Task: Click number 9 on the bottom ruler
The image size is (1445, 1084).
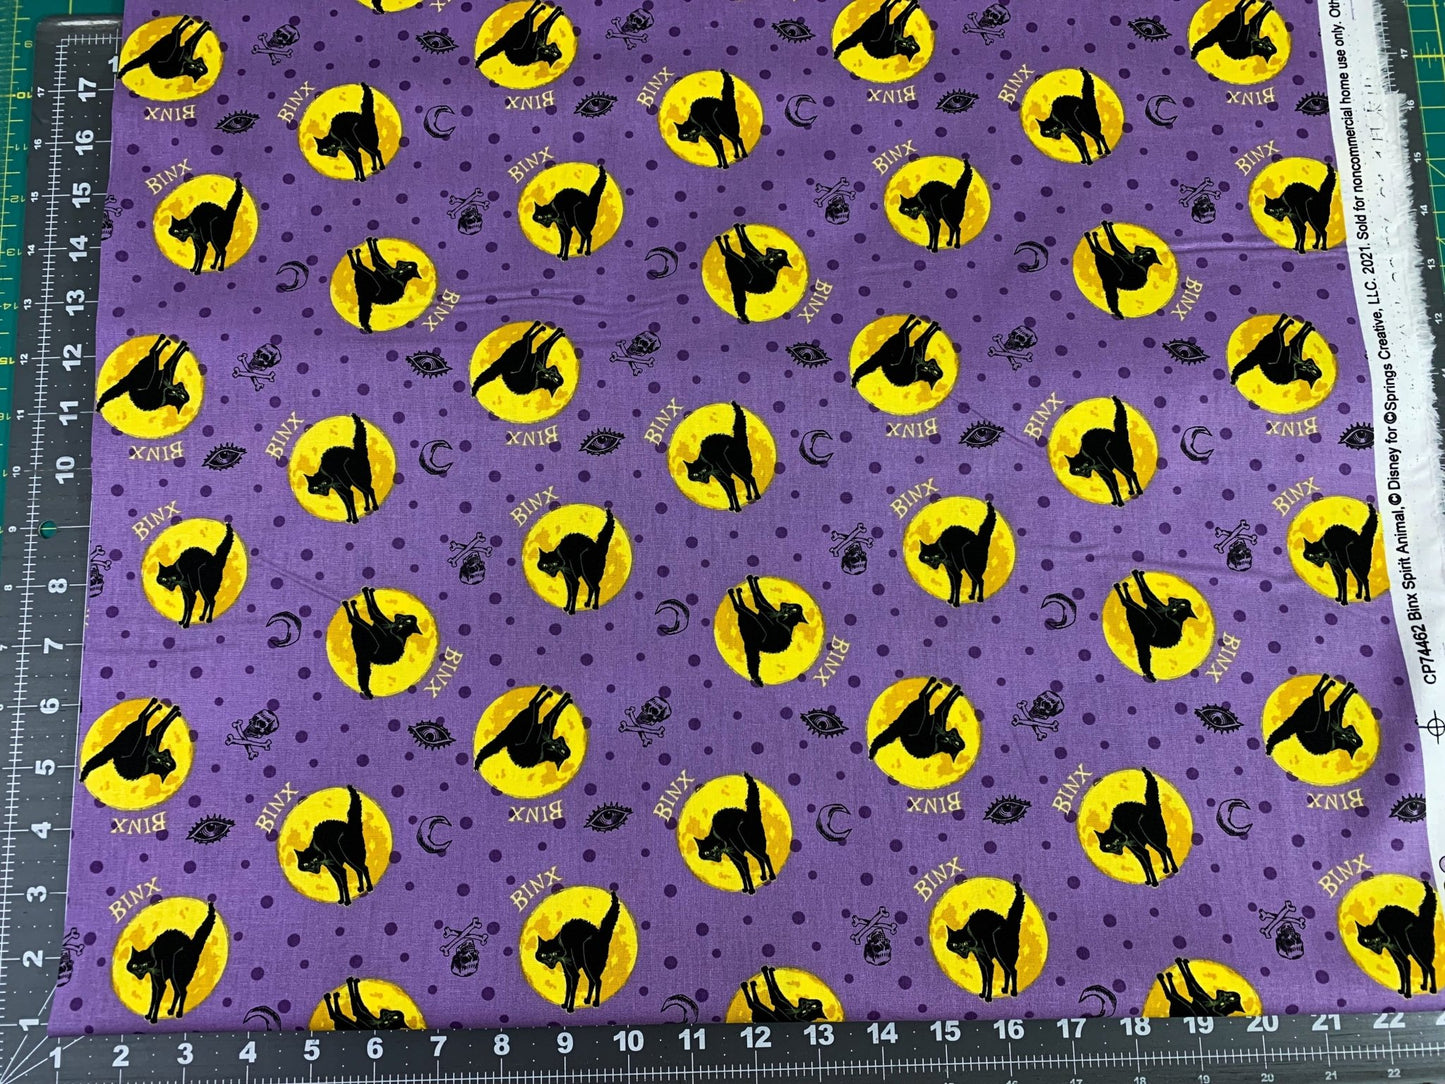Action: 564,1041
